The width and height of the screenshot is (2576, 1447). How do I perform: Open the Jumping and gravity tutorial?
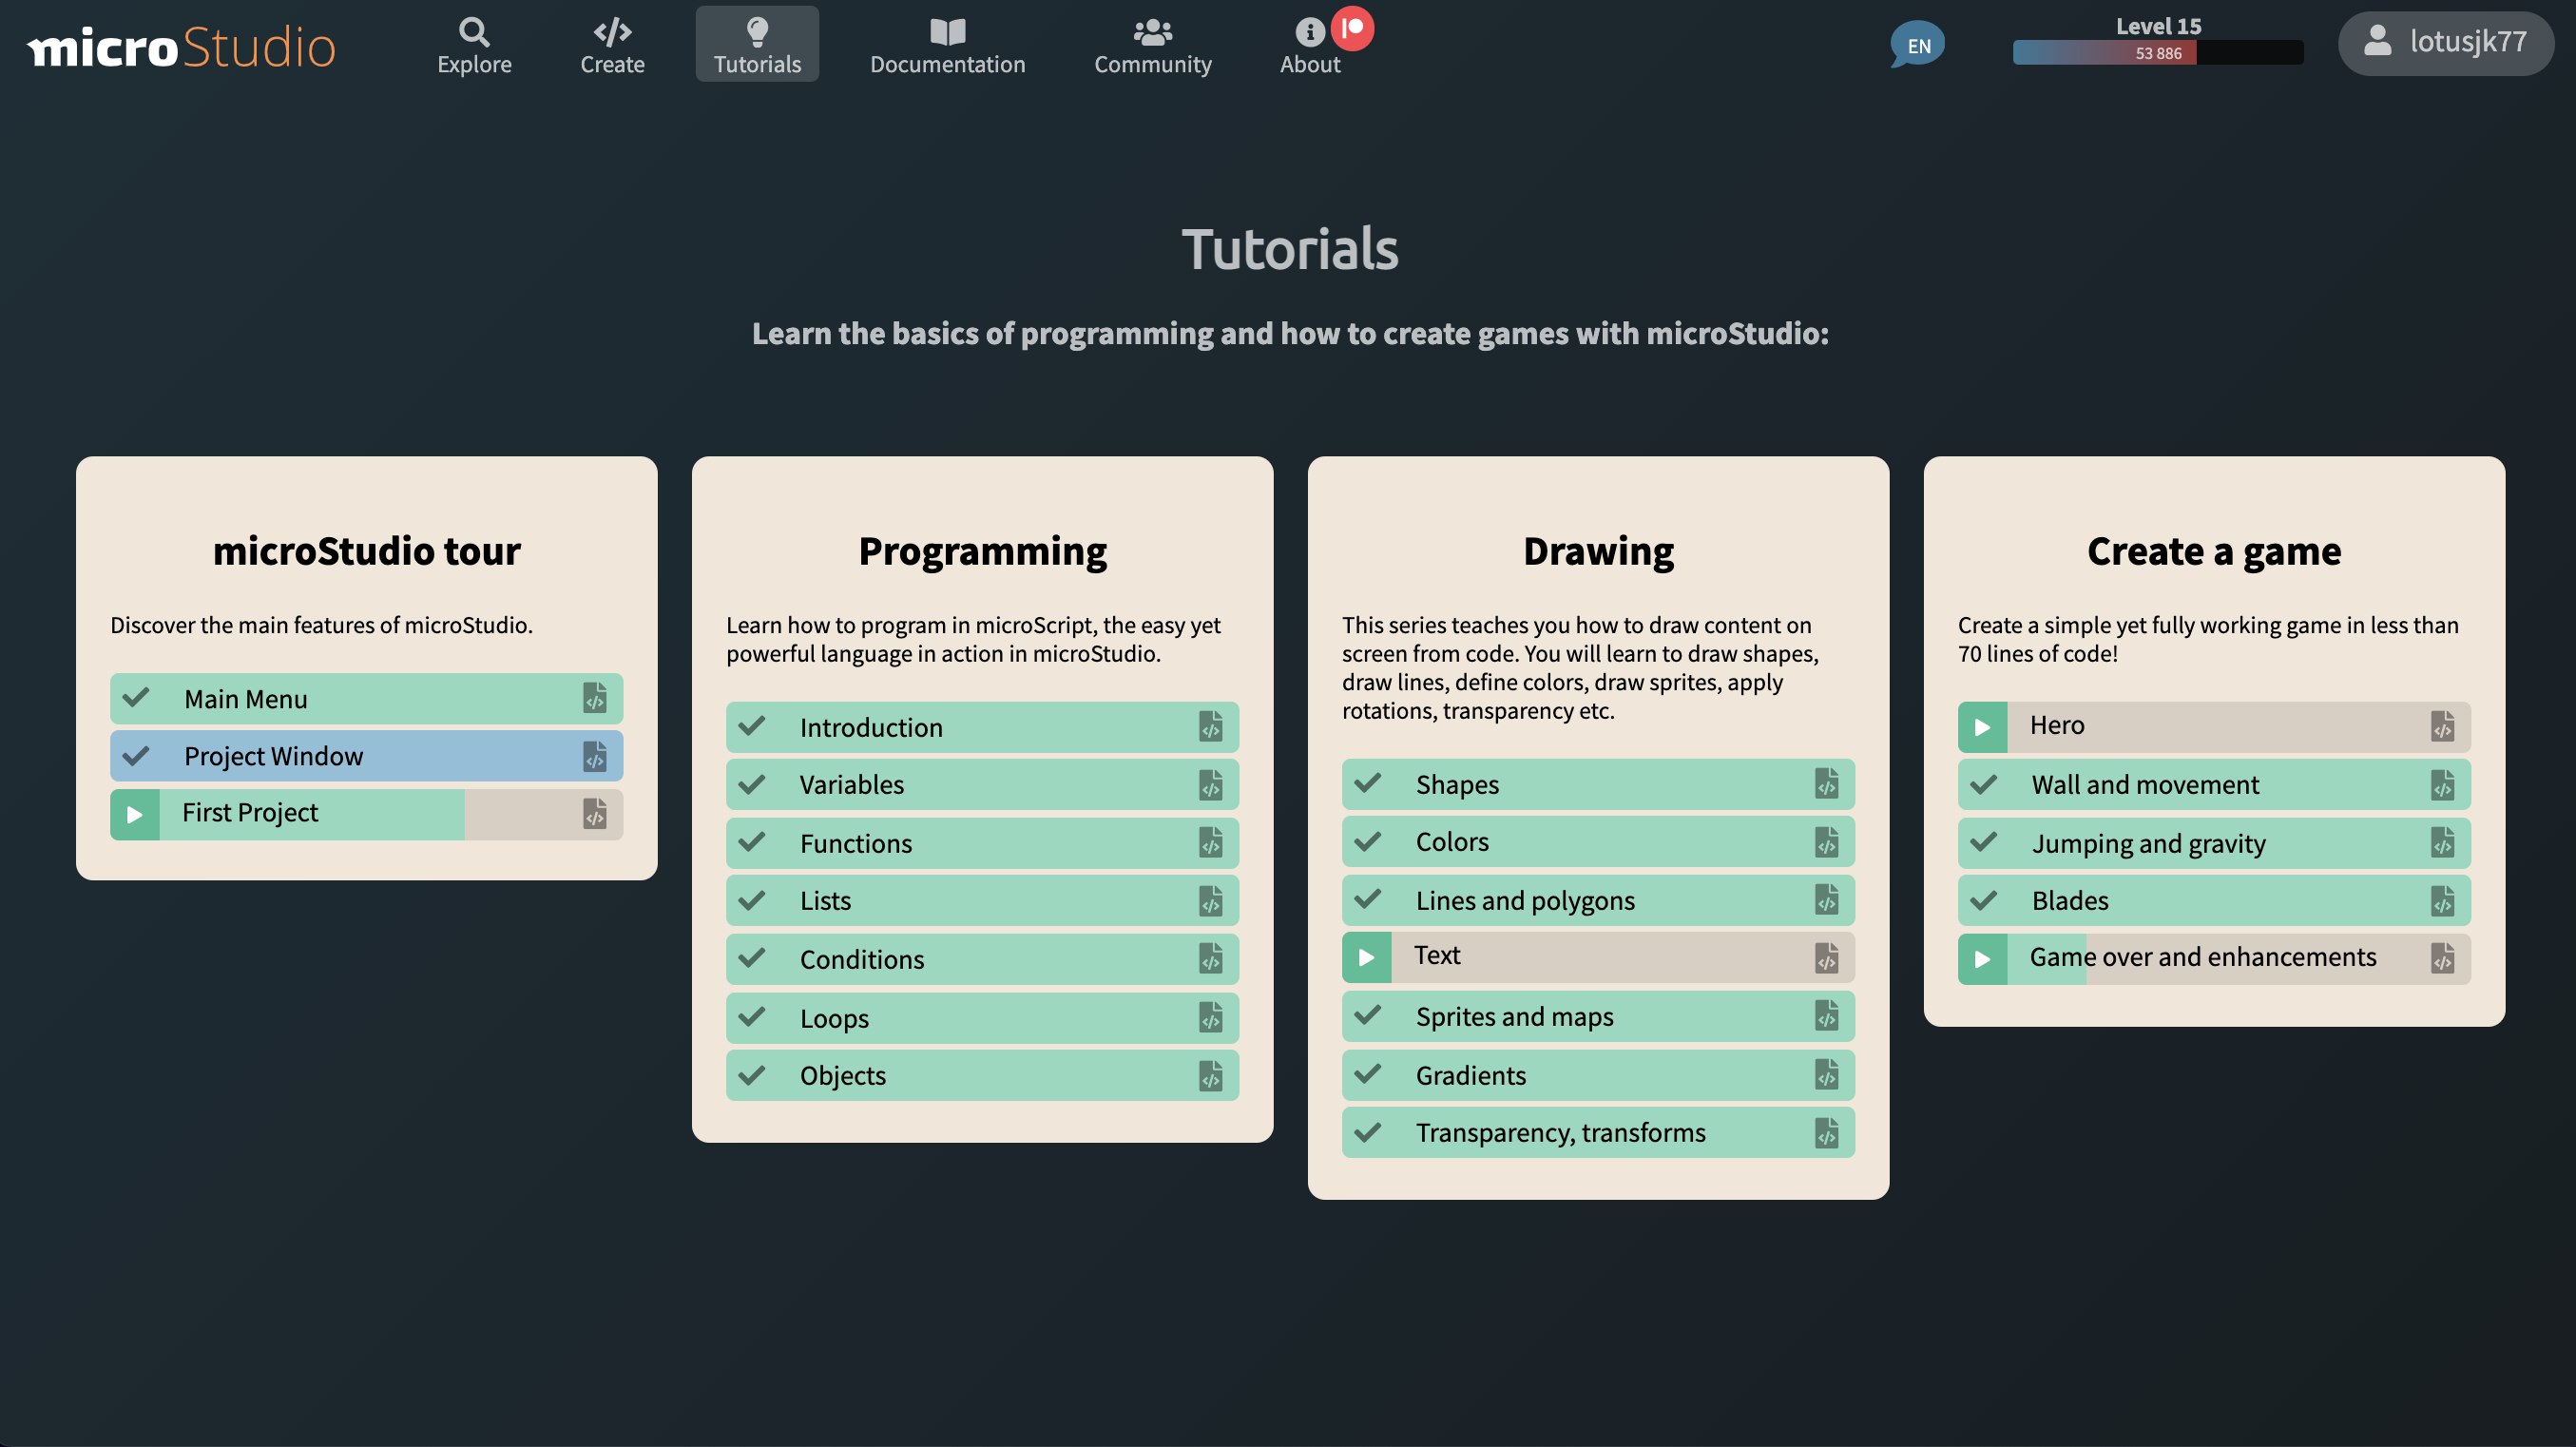click(x=2214, y=843)
